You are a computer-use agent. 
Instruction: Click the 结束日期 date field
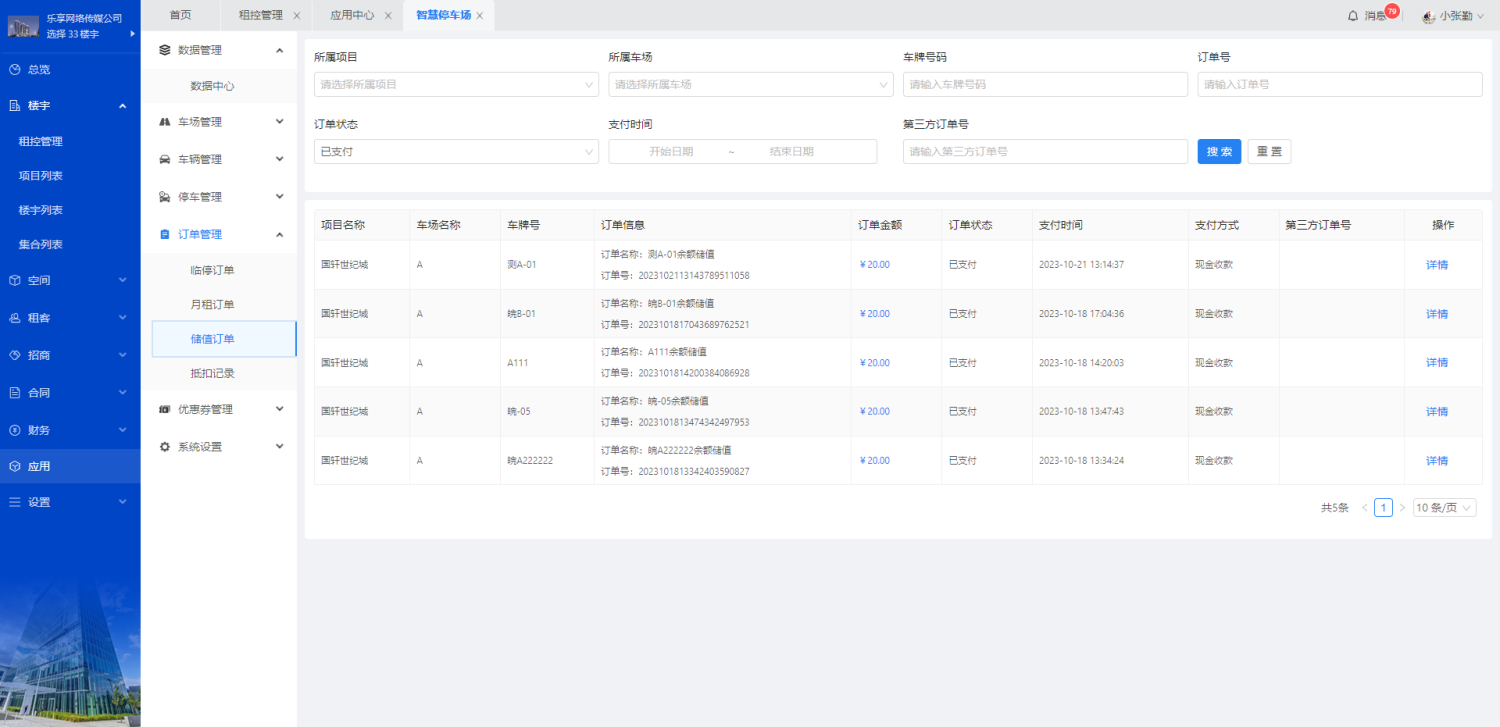pyautogui.click(x=791, y=152)
